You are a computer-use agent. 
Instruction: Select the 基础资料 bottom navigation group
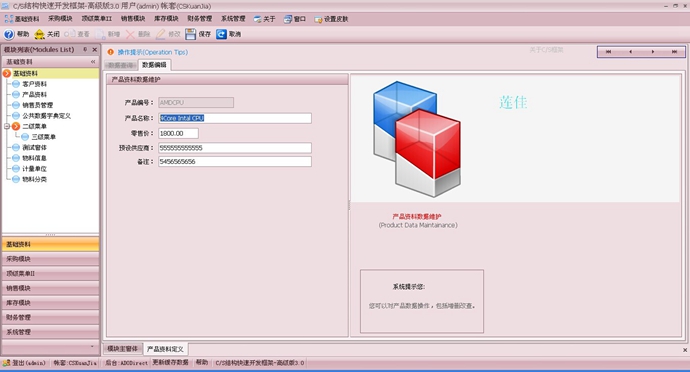click(x=51, y=244)
